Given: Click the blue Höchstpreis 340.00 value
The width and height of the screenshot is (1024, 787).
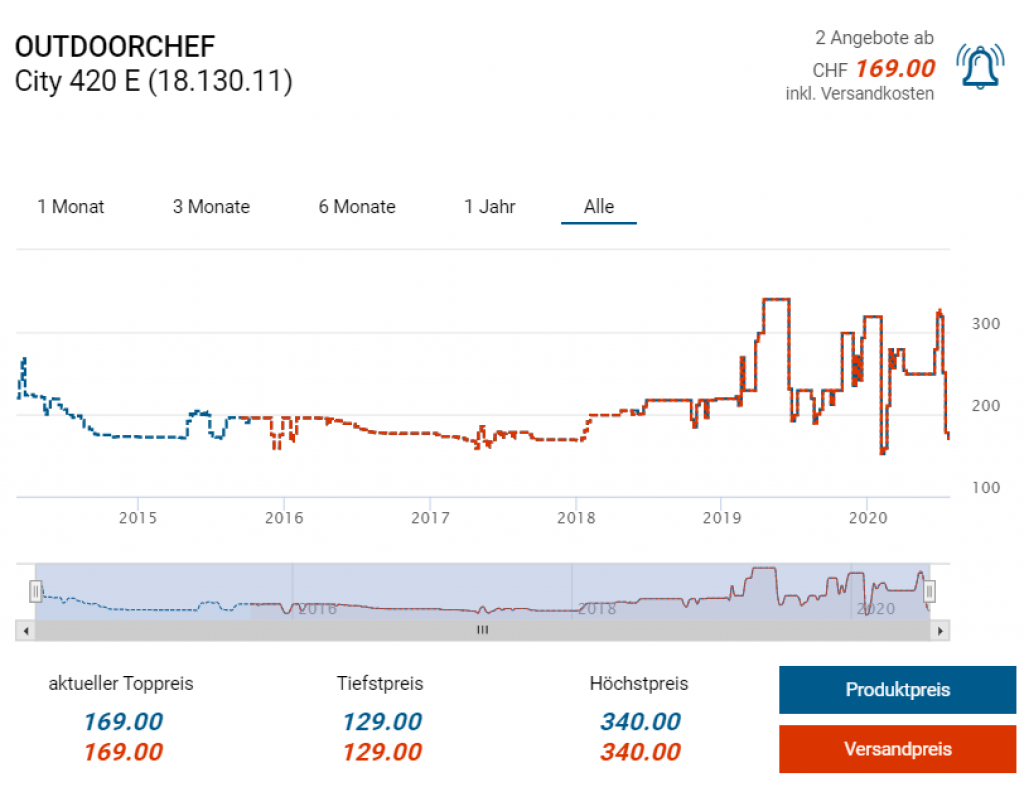Looking at the screenshot, I should point(640,722).
